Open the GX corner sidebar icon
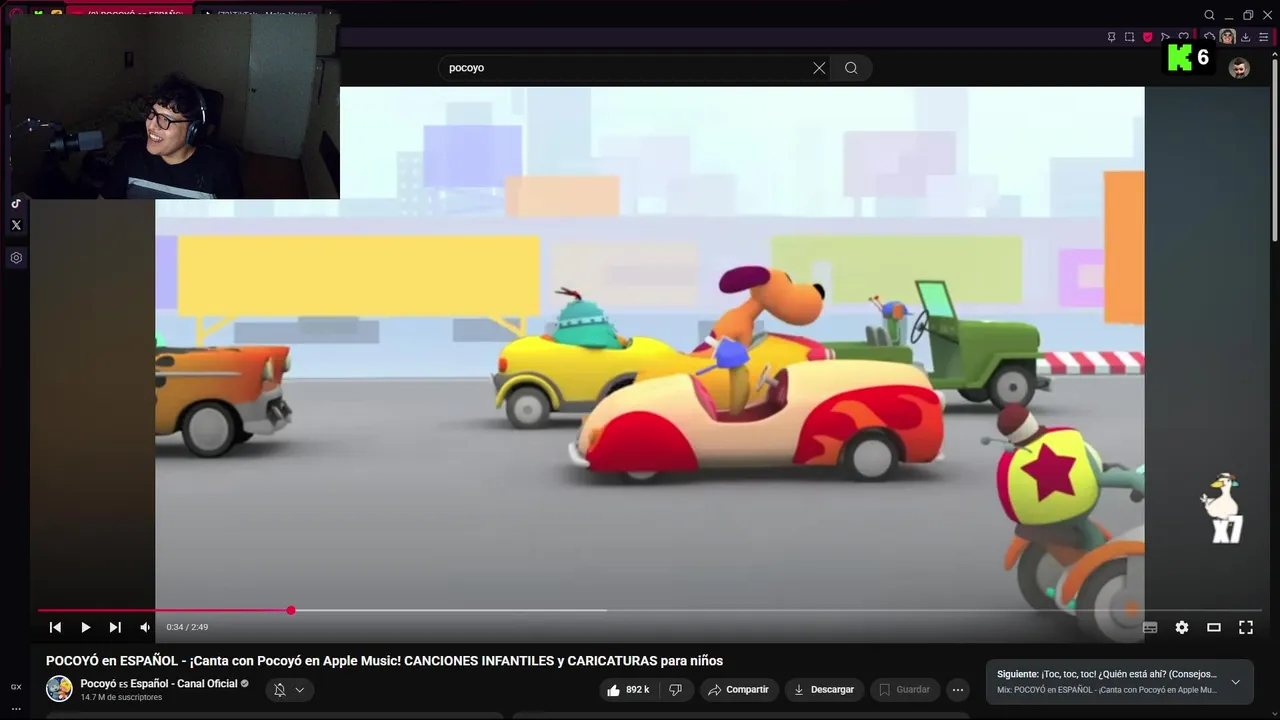1280x720 pixels. click(x=16, y=687)
